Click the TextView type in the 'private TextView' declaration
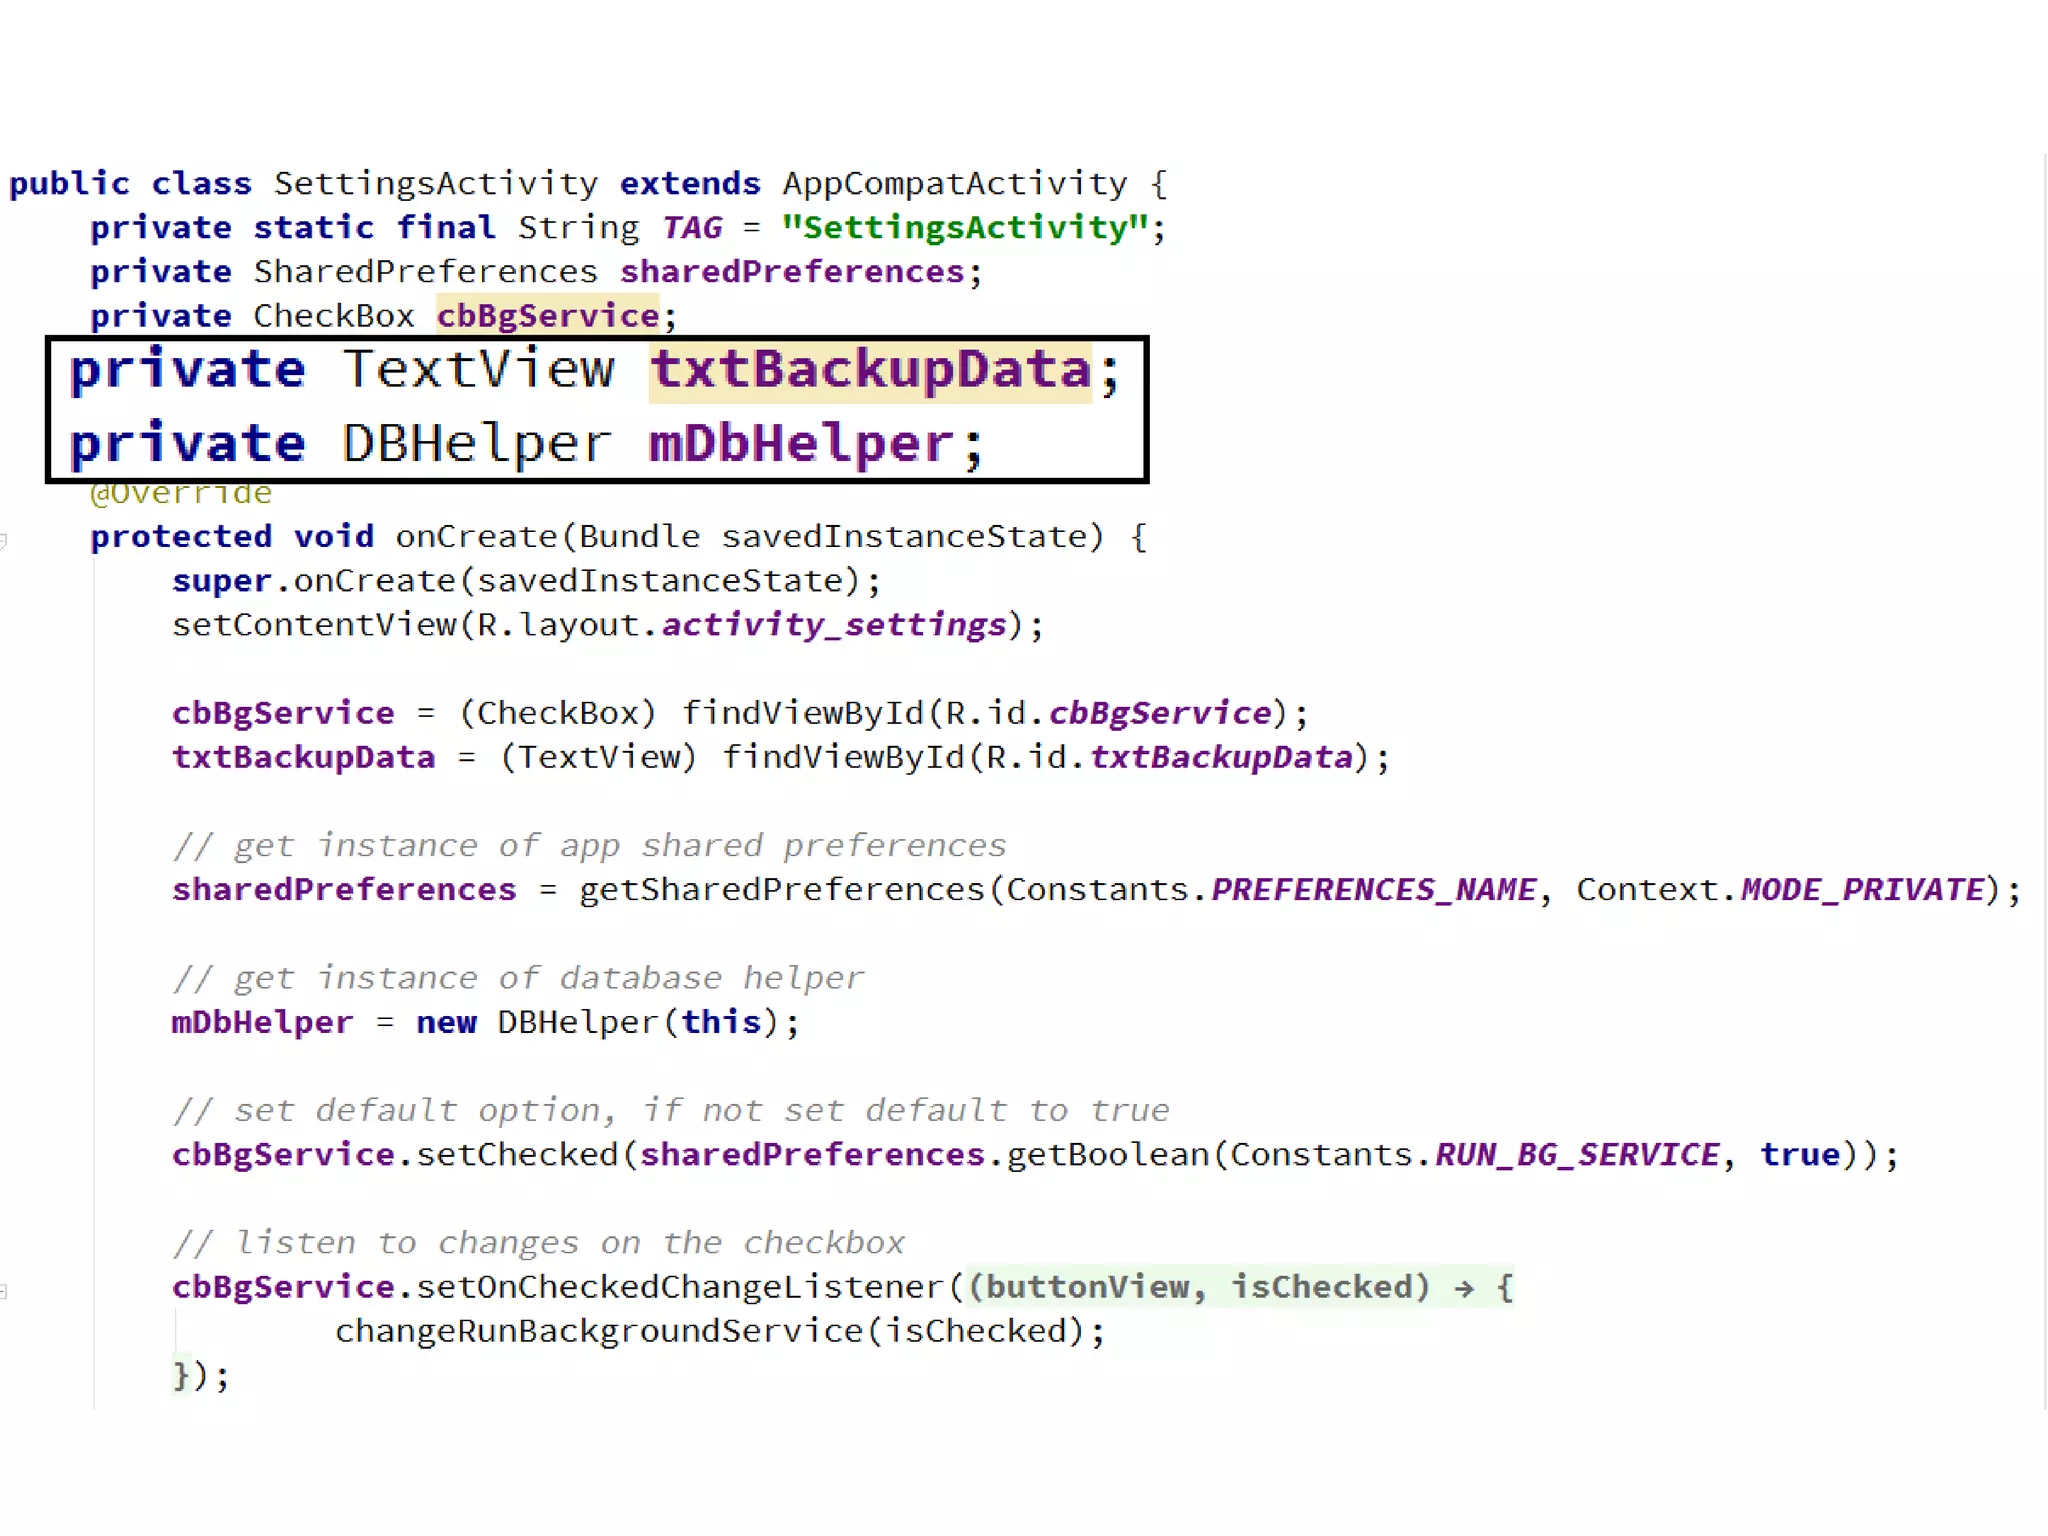This screenshot has height=1536, width=2048. click(478, 369)
